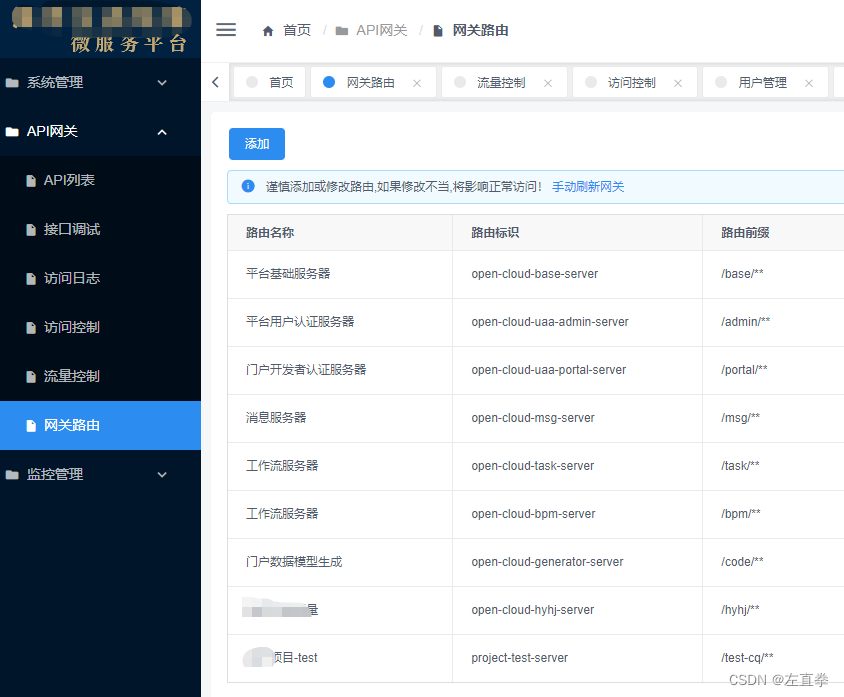
Task: Click the hamburger menu icon
Action: tap(226, 29)
